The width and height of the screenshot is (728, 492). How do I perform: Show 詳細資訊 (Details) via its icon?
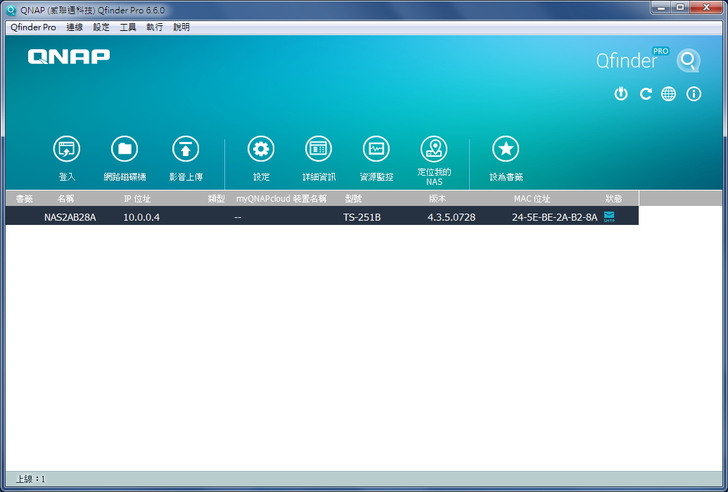pos(319,150)
